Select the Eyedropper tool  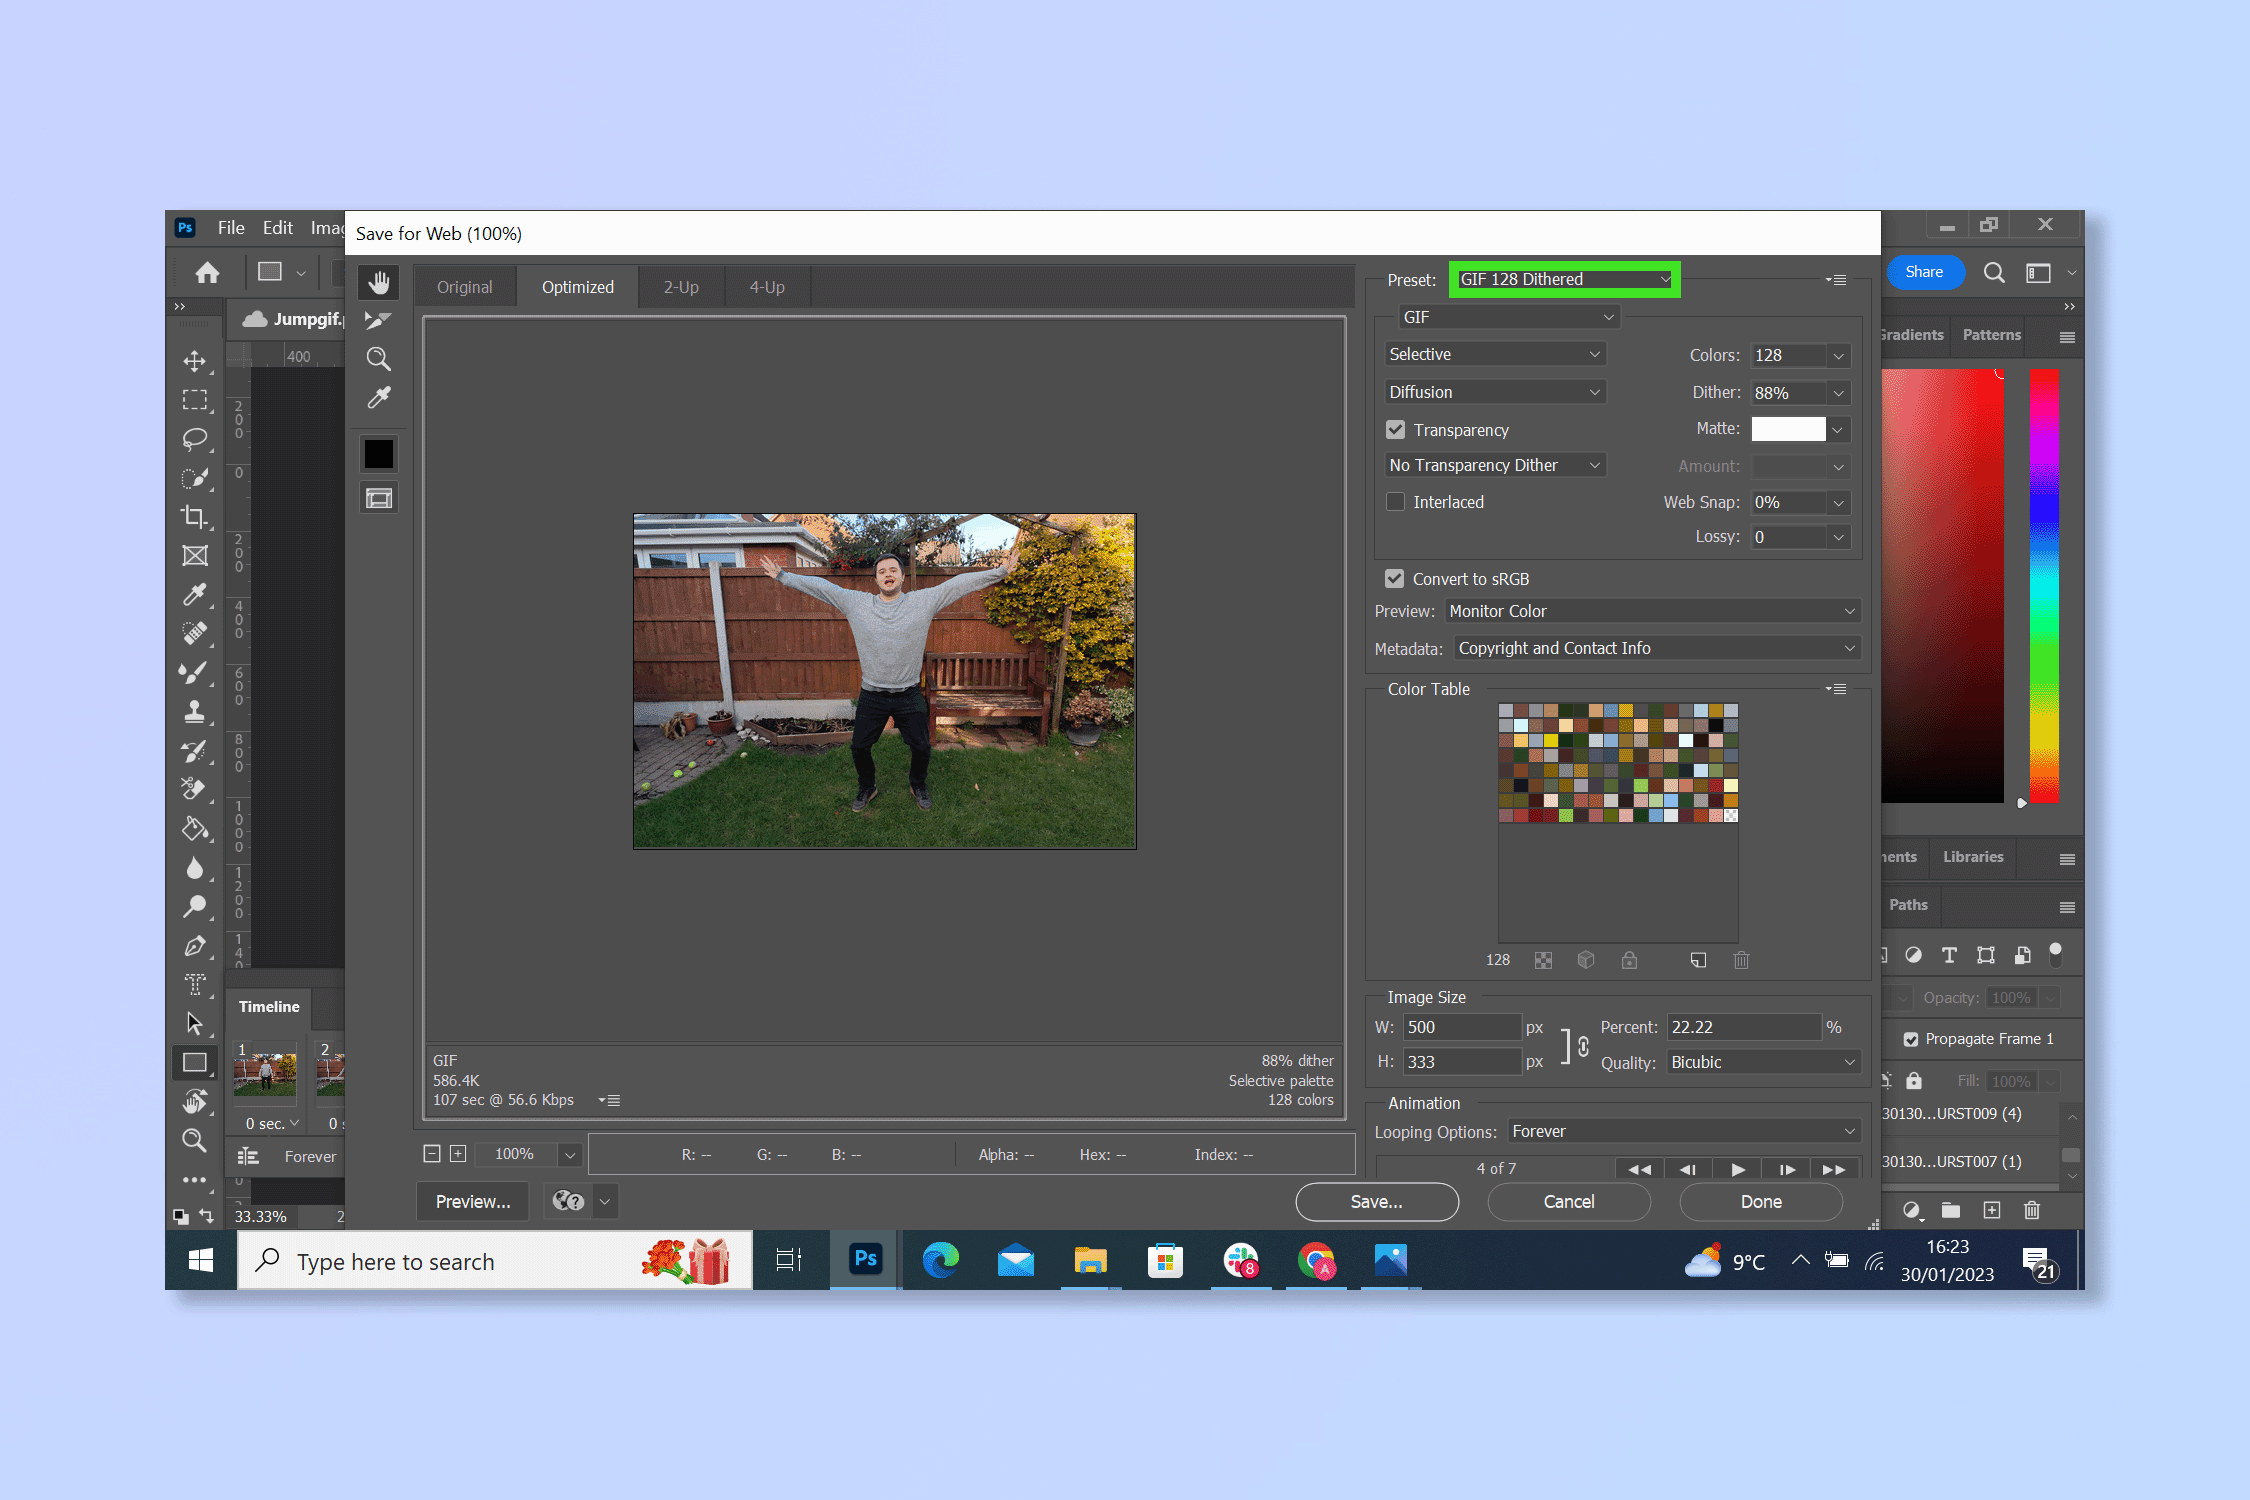[378, 397]
